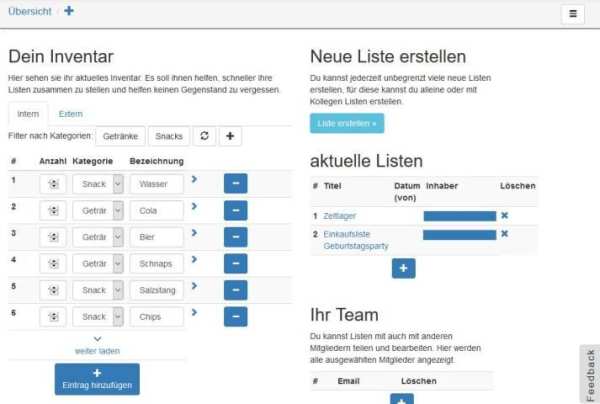
Task: Add a list with plus under aktuelle Listen
Action: pos(403,268)
